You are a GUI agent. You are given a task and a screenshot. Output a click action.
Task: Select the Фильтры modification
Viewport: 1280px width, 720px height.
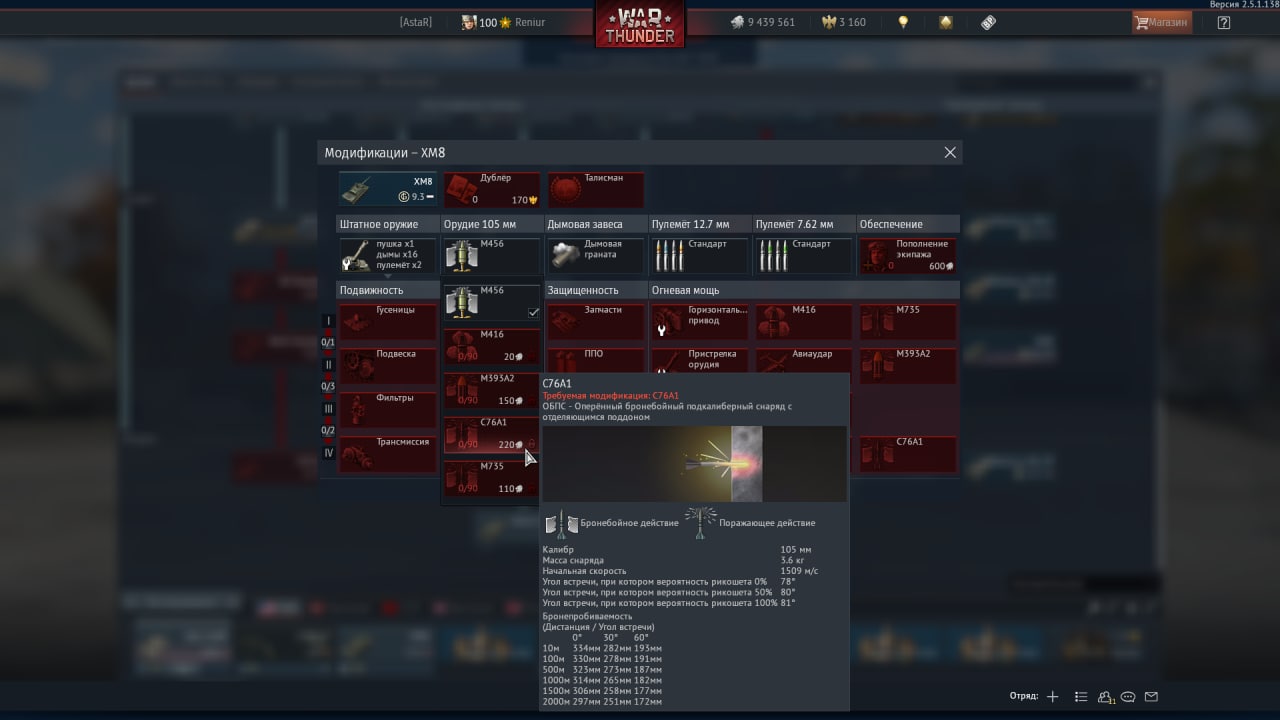[x=388, y=410]
